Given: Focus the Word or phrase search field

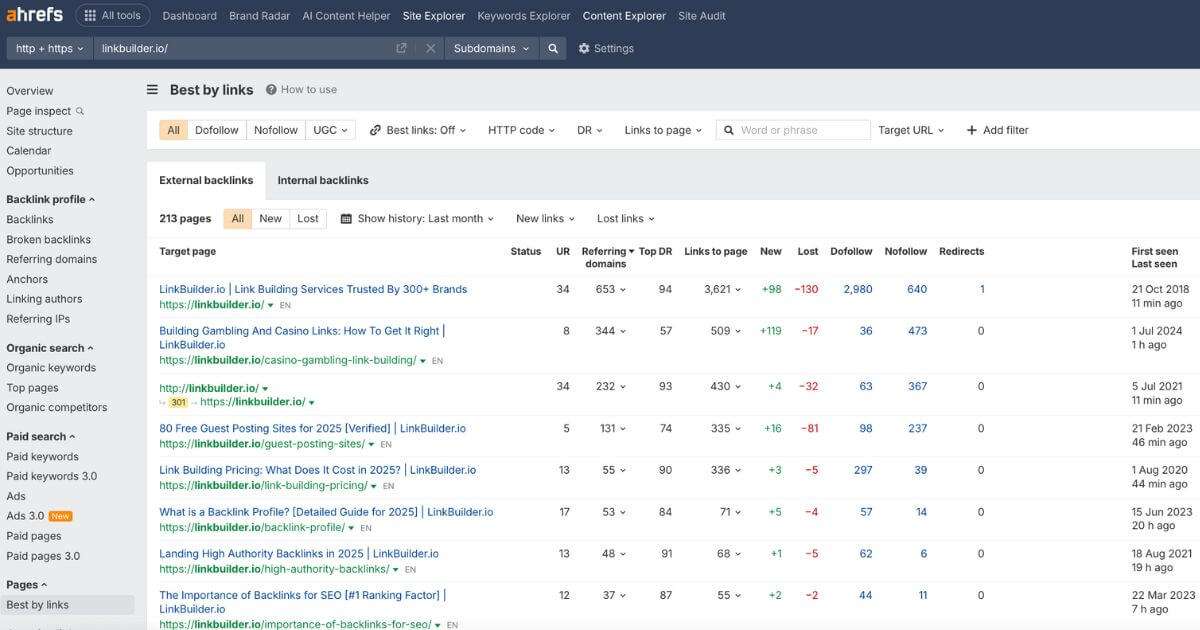Looking at the screenshot, I should [x=793, y=130].
